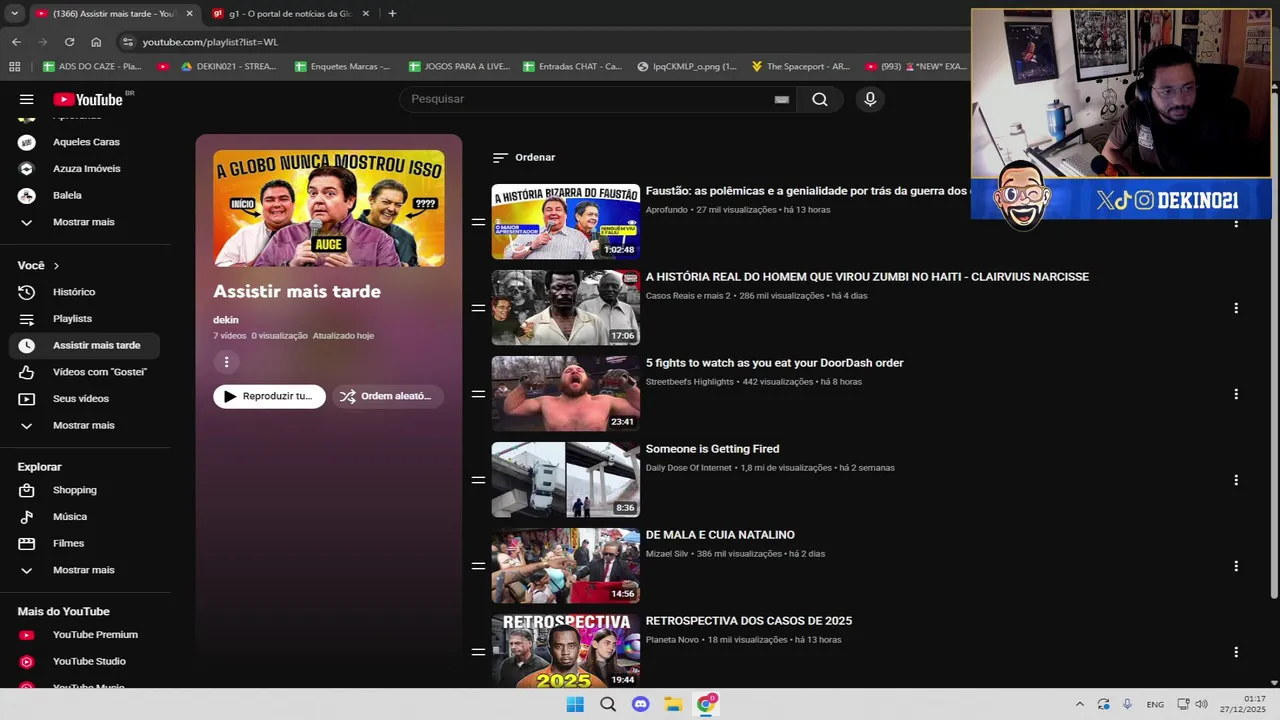The image size is (1280, 720).
Task: Open the Aprofundo channel link
Action: pos(666,210)
